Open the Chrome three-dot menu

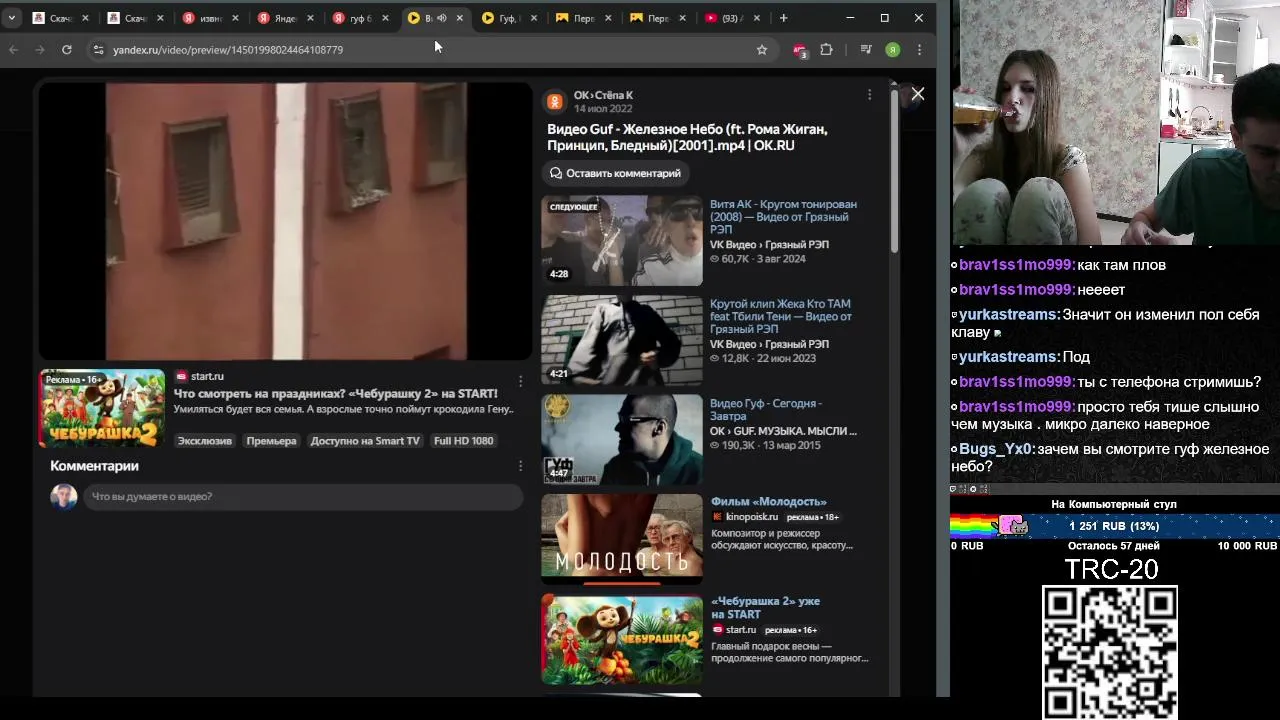pos(919,49)
